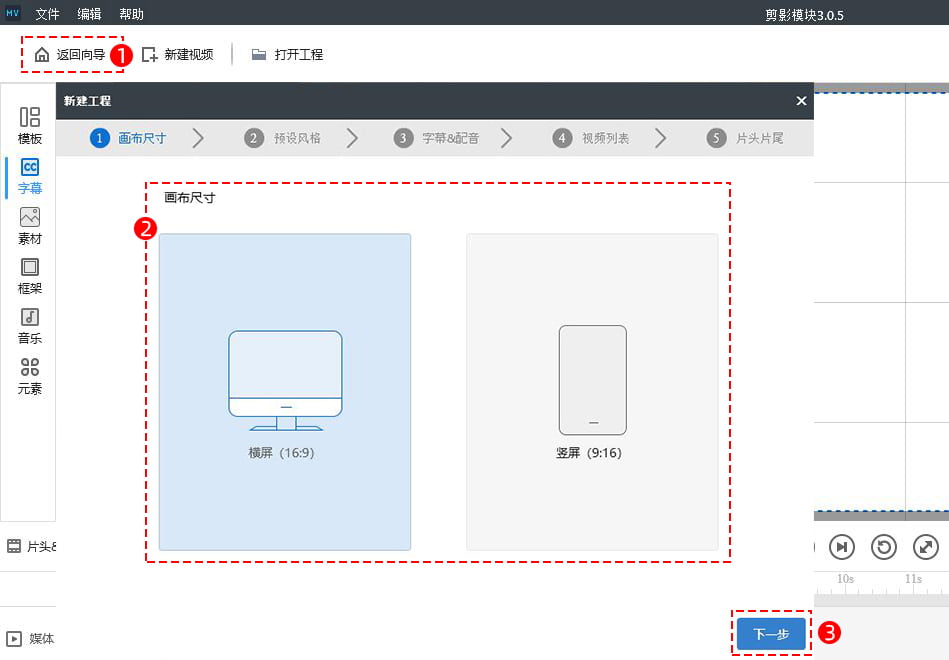
Task: Open the 帮助 menu
Action: [x=131, y=14]
